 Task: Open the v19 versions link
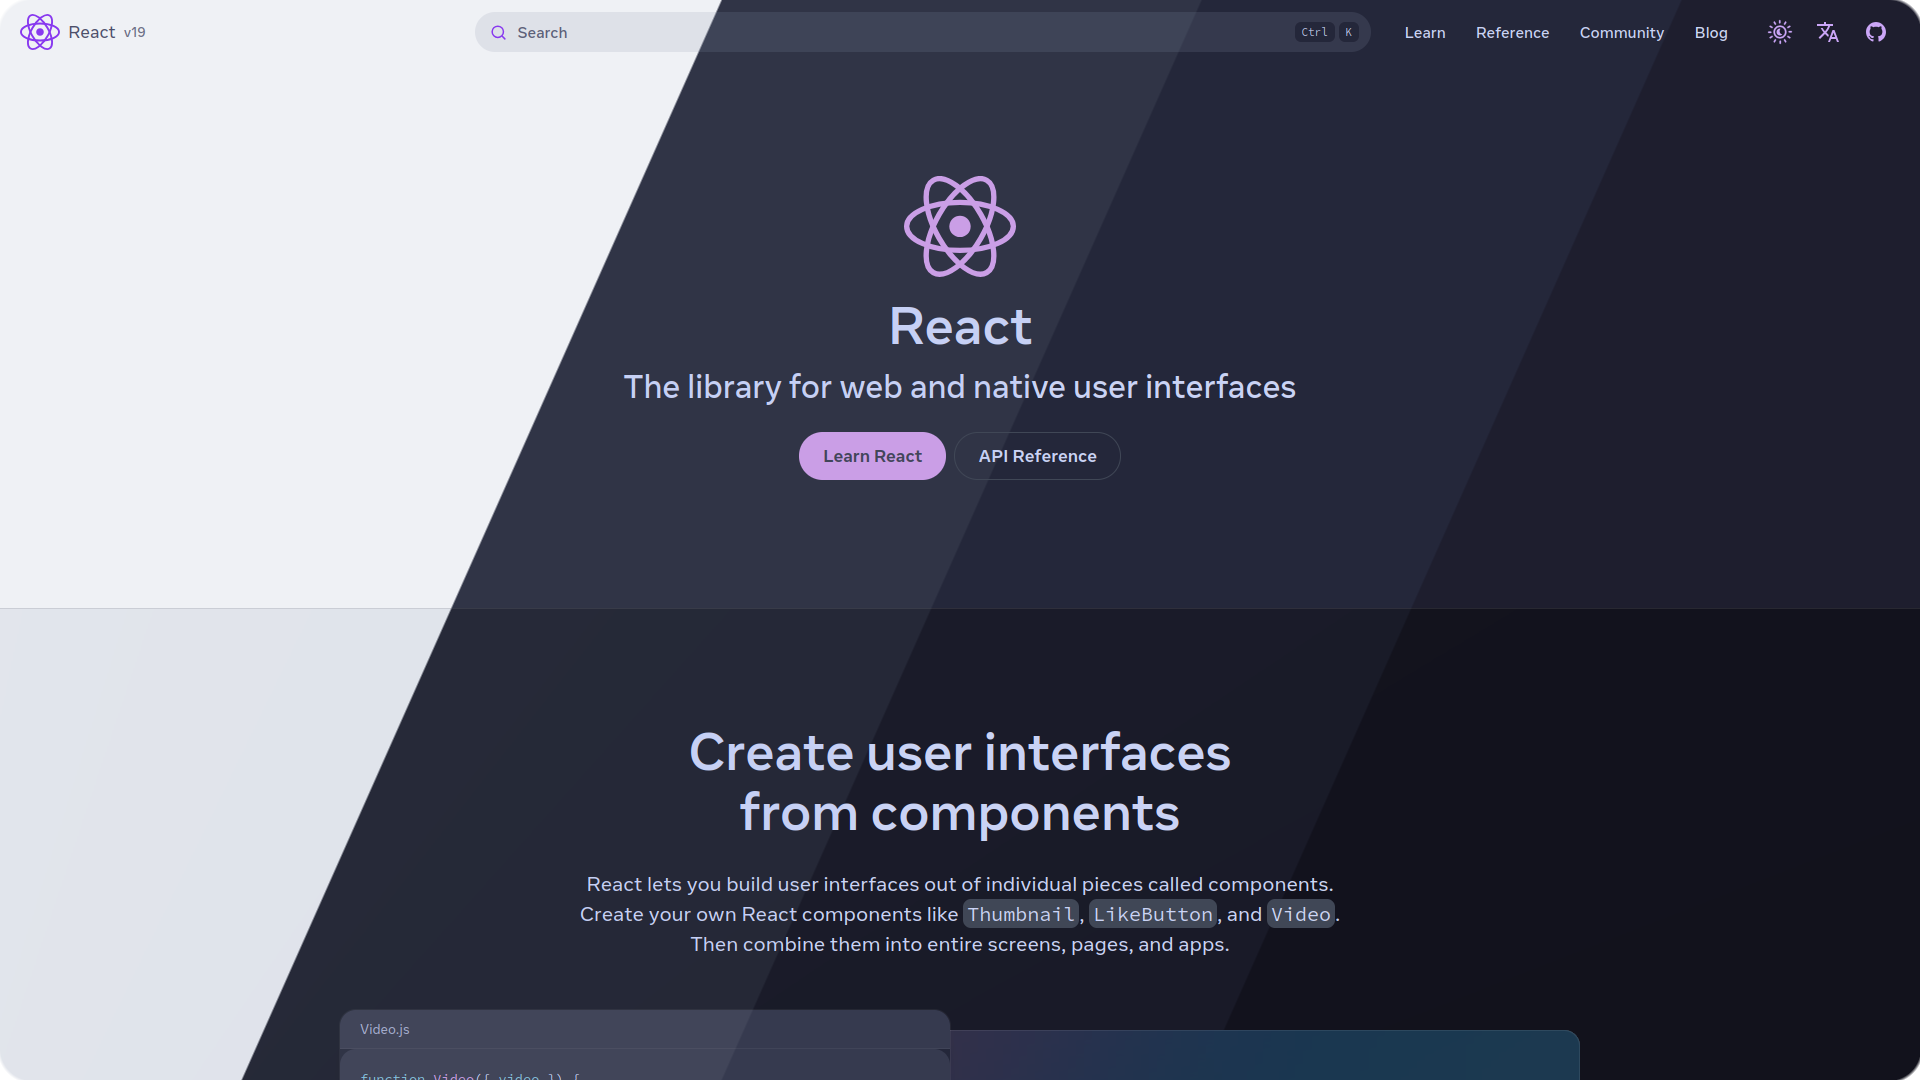tap(135, 32)
